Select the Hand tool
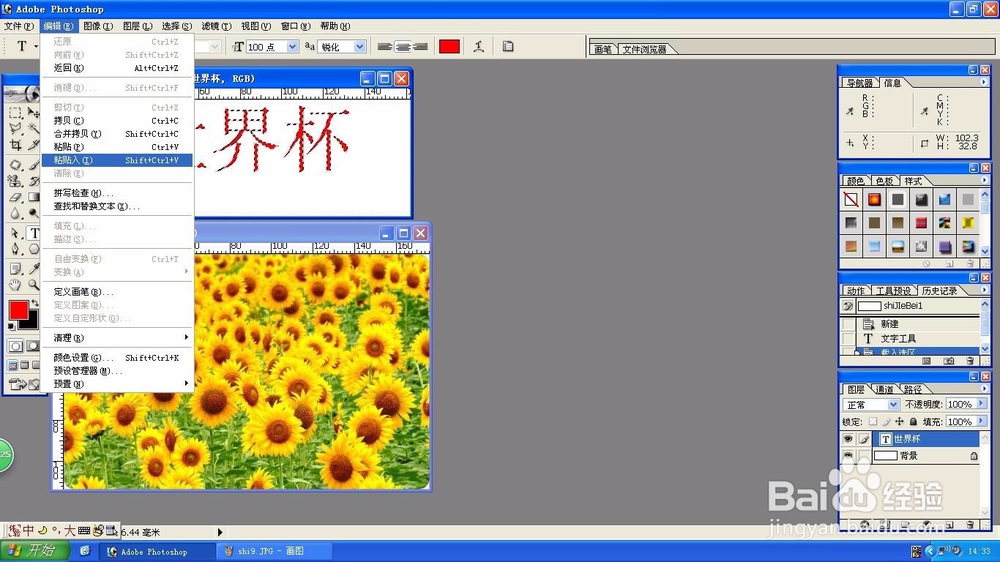The height and width of the screenshot is (562, 1000). 15,284
